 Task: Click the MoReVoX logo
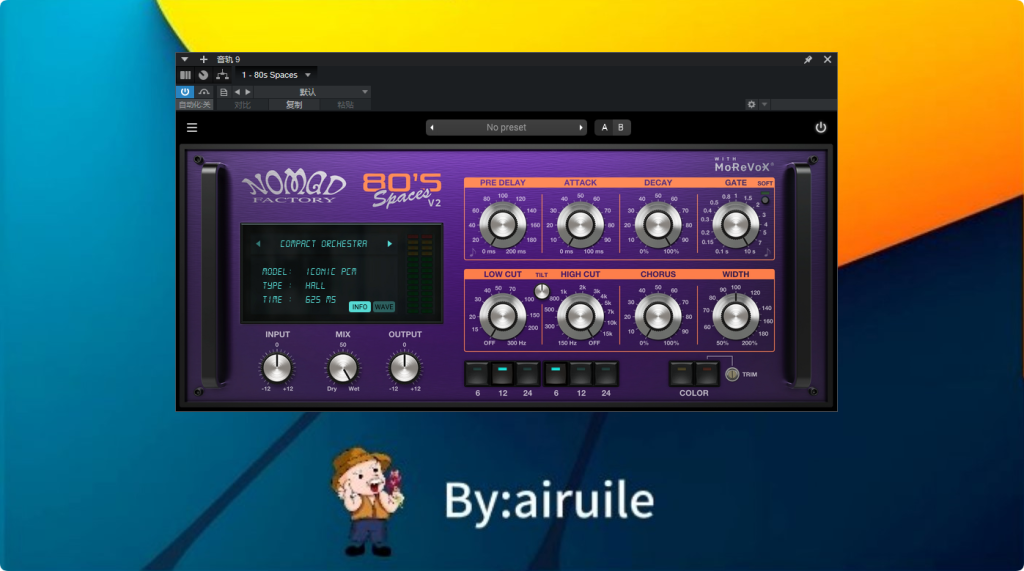(x=743, y=165)
